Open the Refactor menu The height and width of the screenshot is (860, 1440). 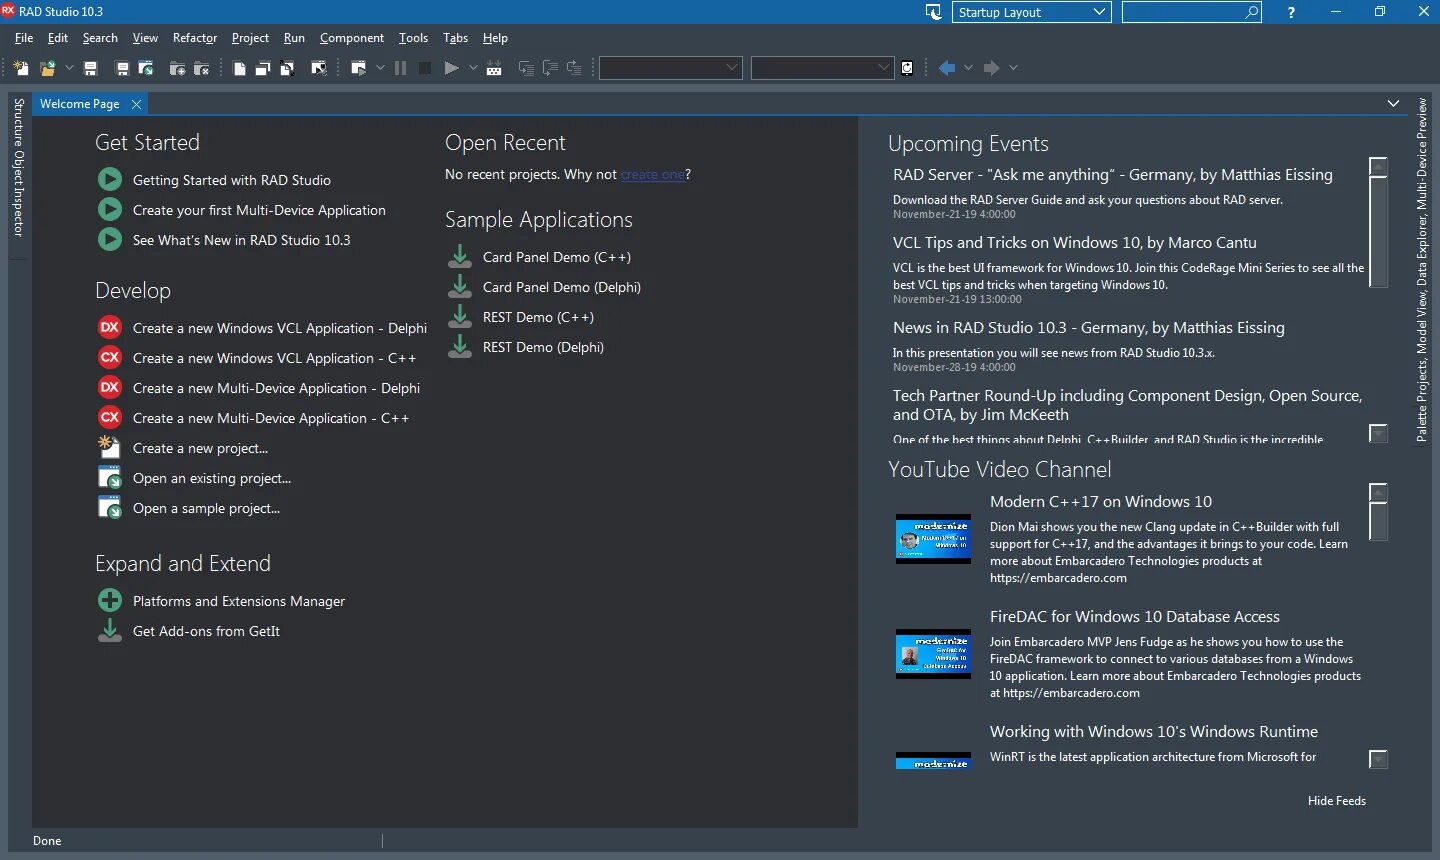click(195, 38)
